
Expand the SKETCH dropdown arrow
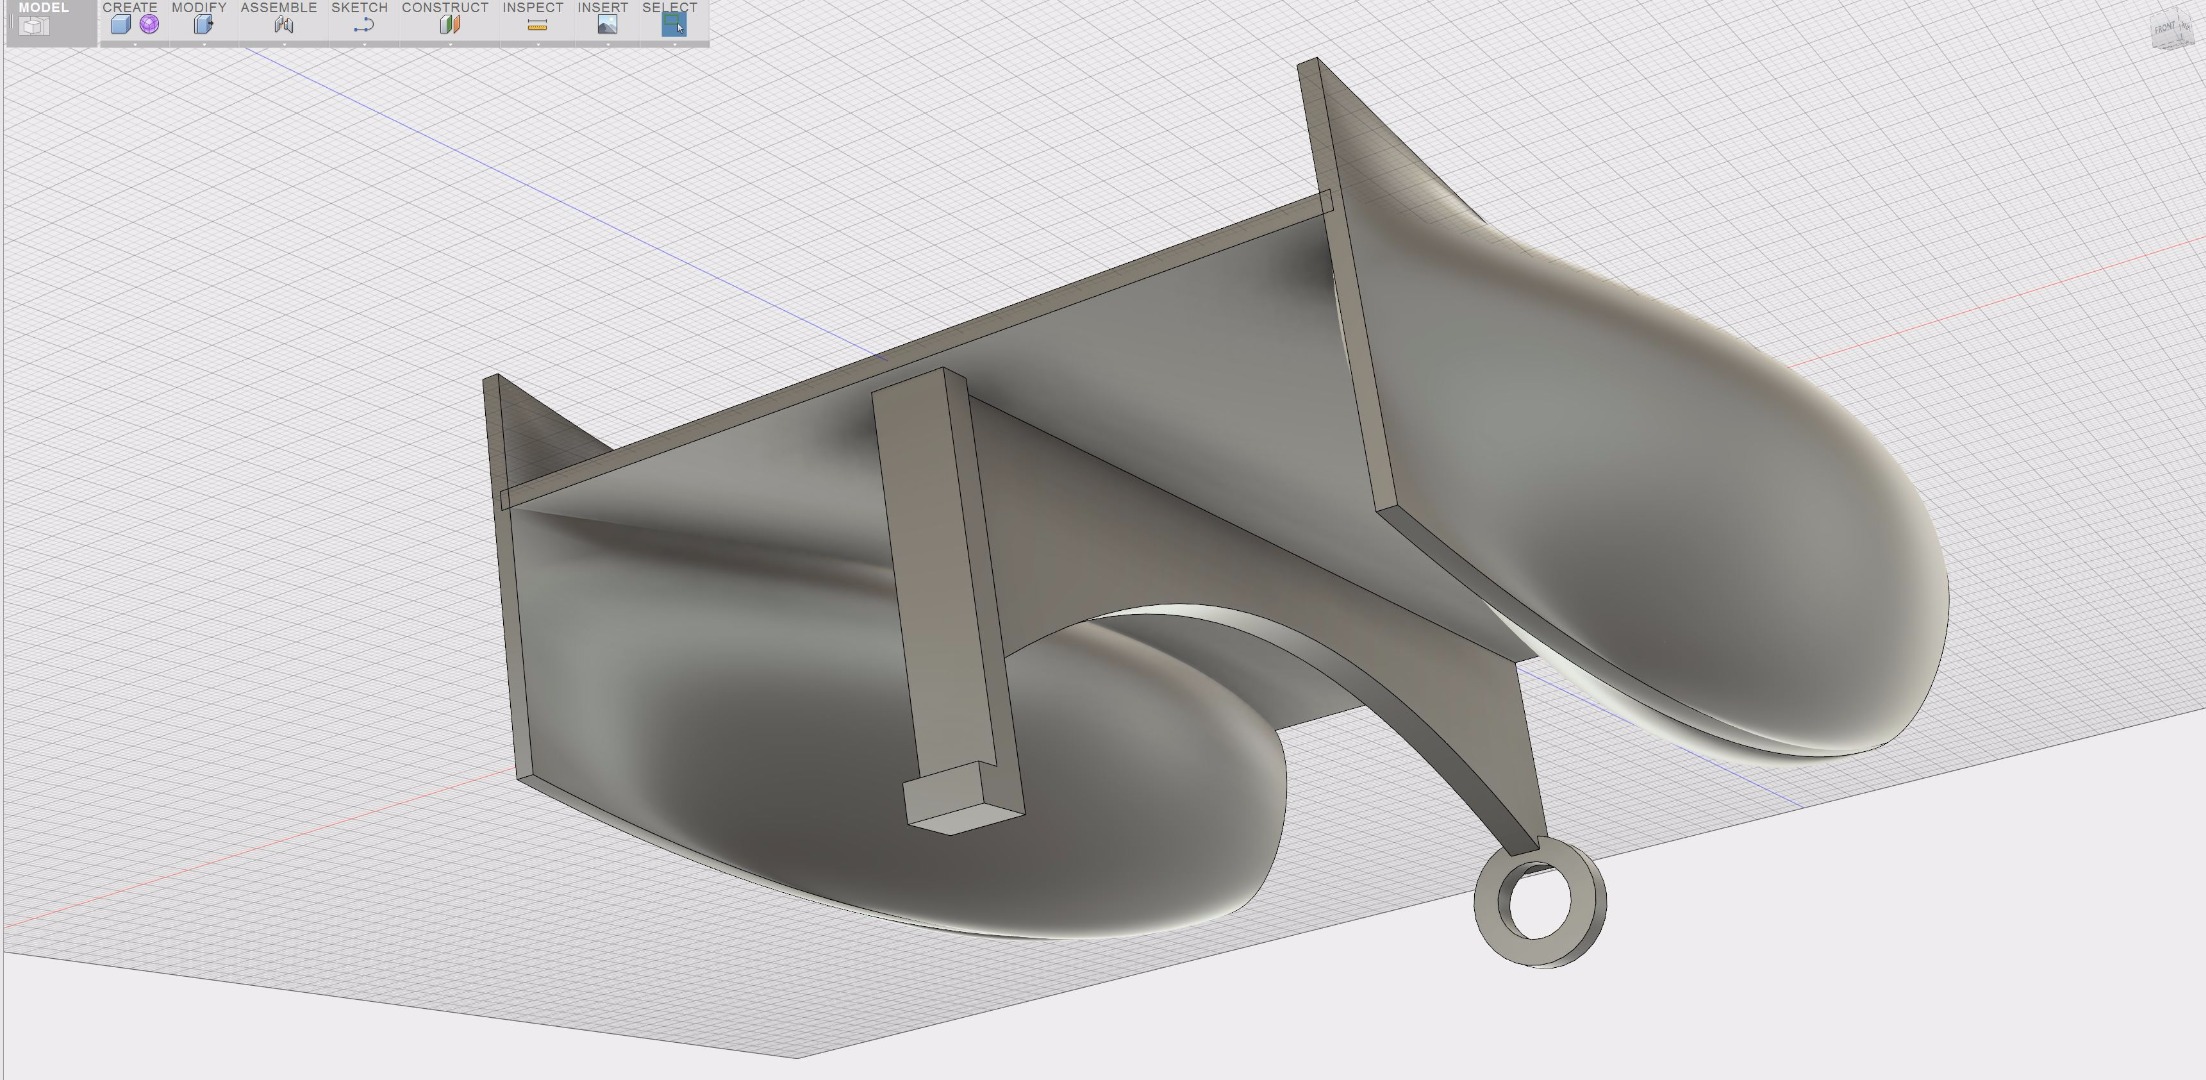coord(364,44)
